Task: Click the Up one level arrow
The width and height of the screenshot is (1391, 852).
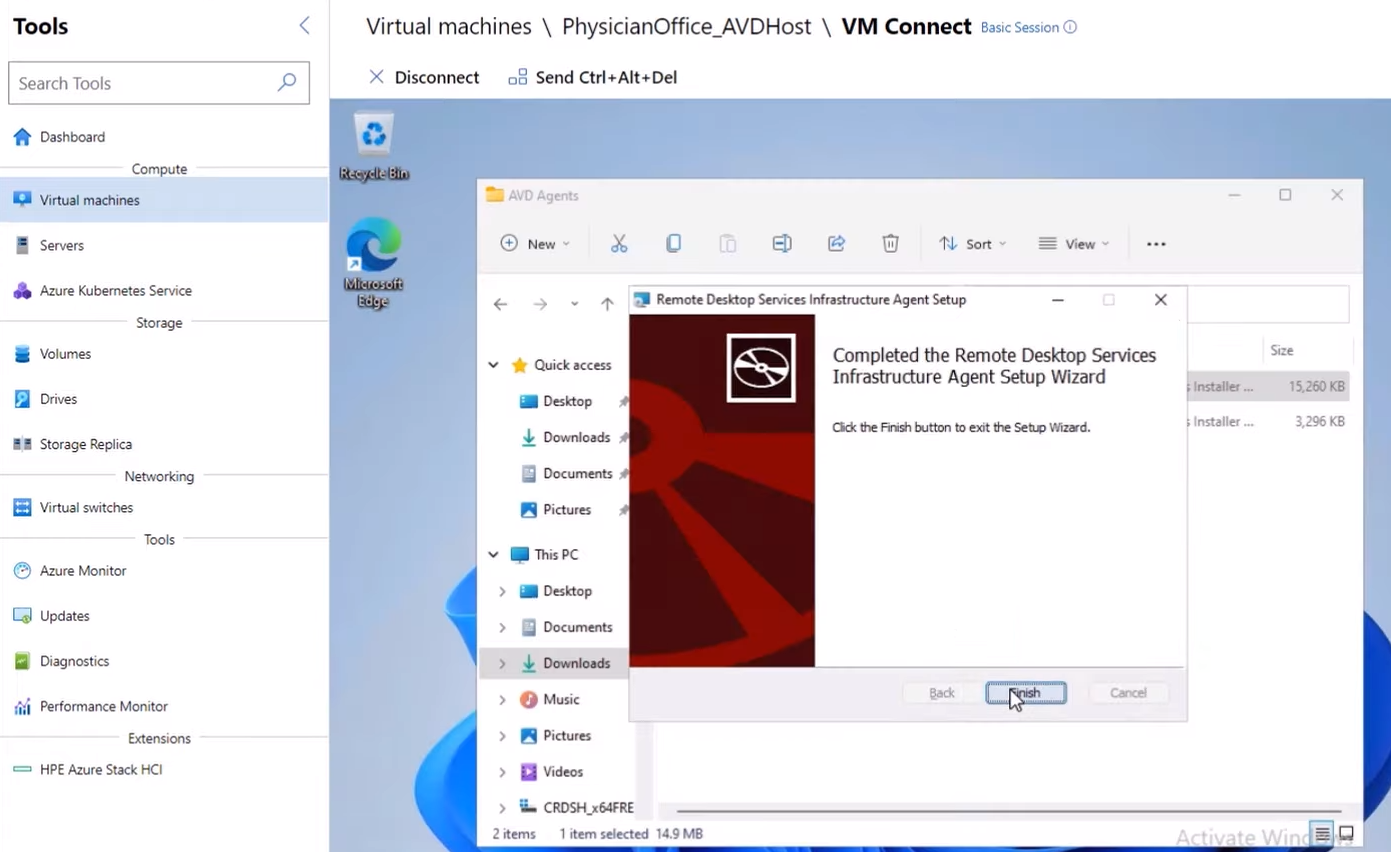Action: (607, 304)
